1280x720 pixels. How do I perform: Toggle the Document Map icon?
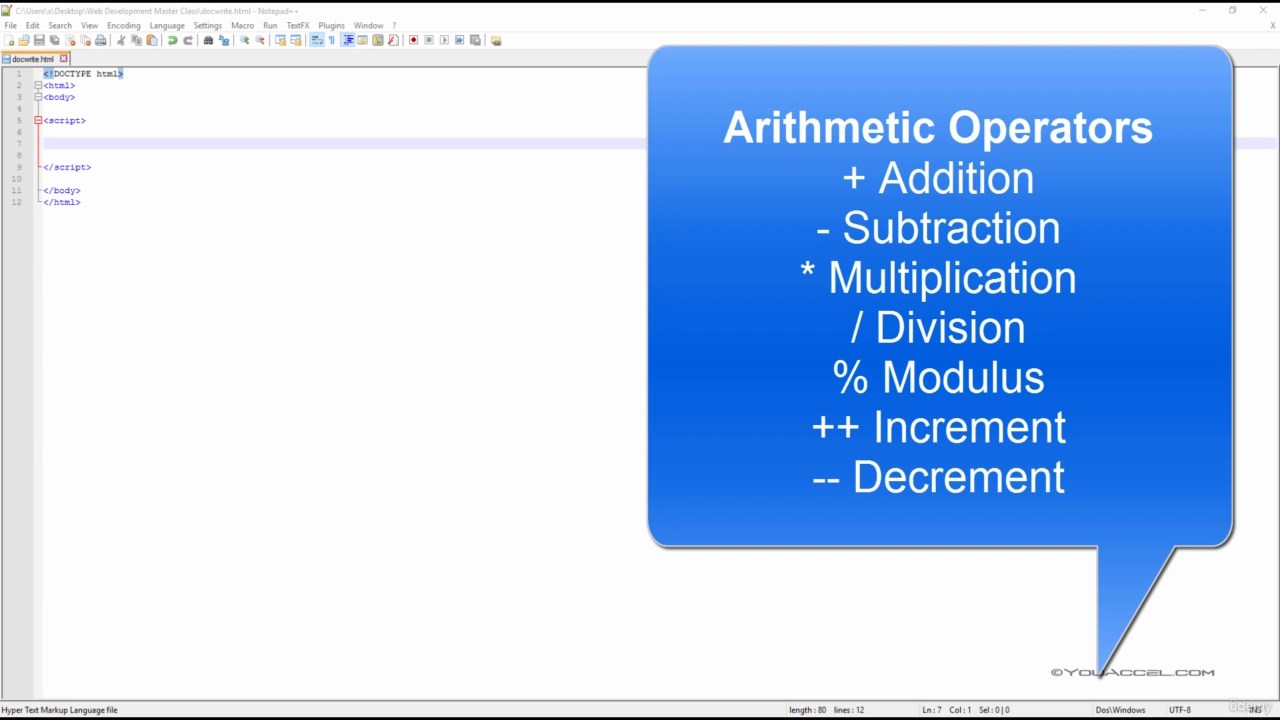378,40
